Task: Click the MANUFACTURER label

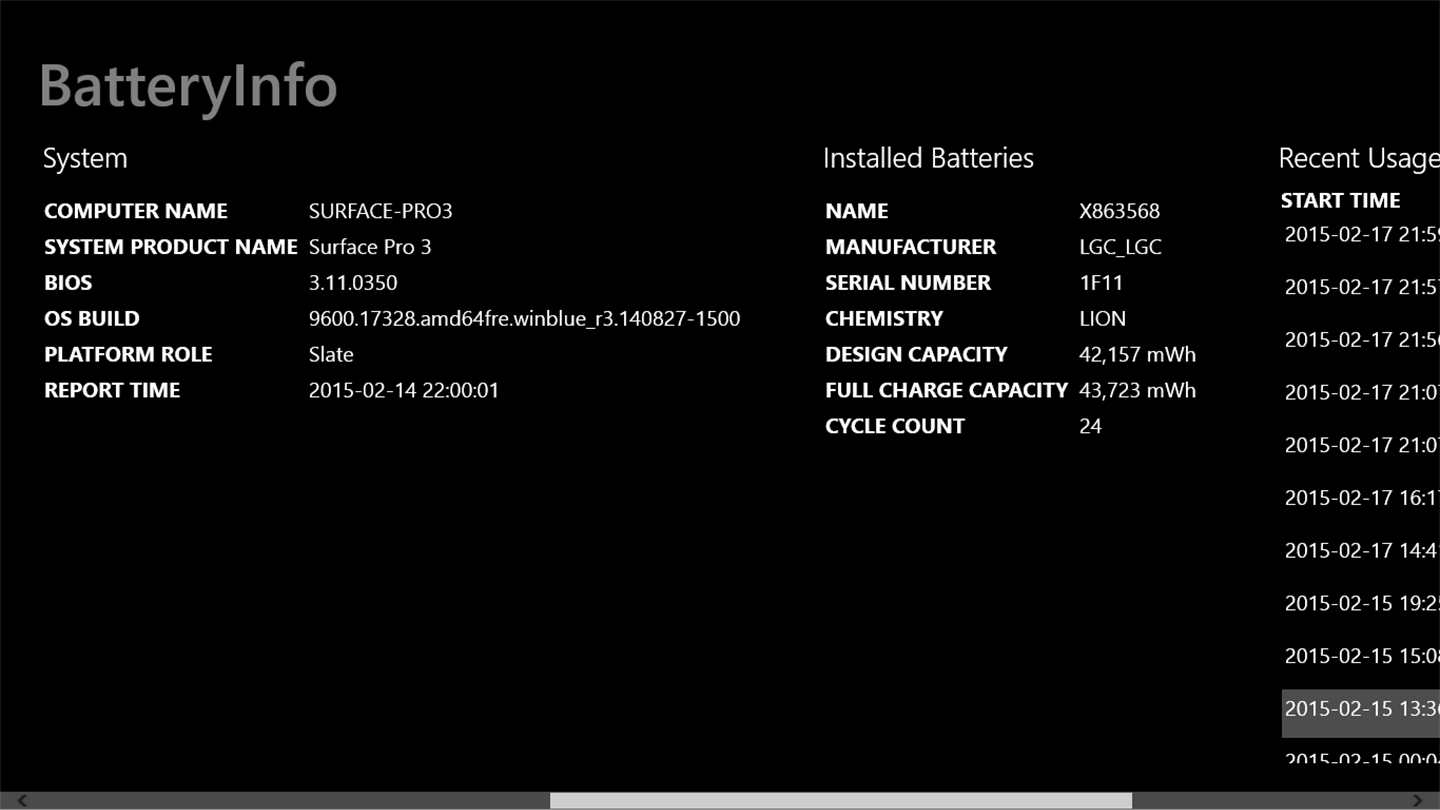Action: tap(911, 247)
